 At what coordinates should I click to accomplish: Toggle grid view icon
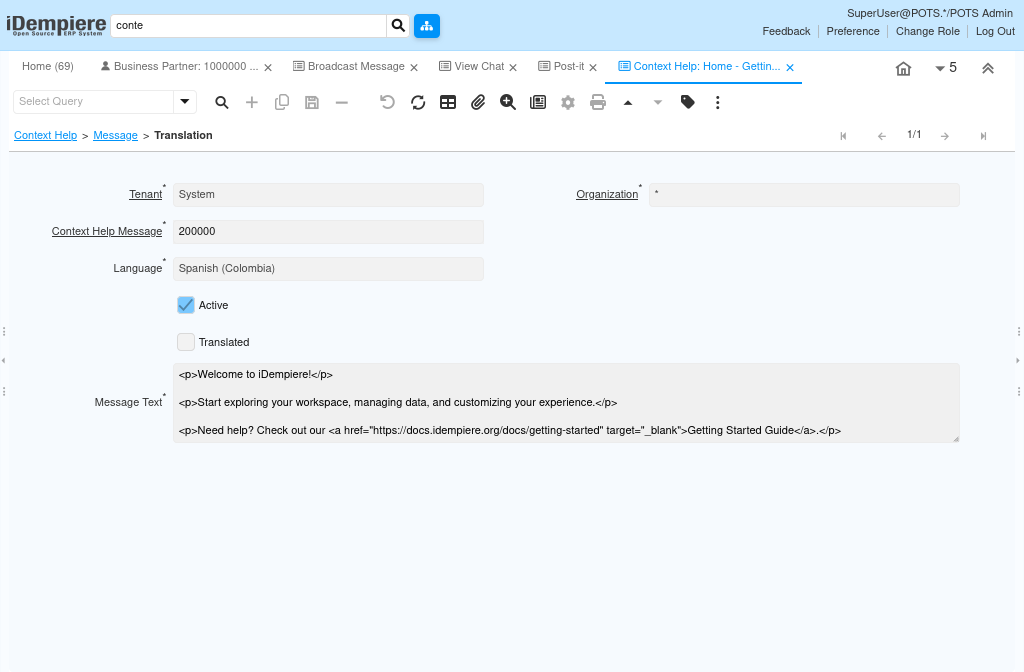[448, 103]
